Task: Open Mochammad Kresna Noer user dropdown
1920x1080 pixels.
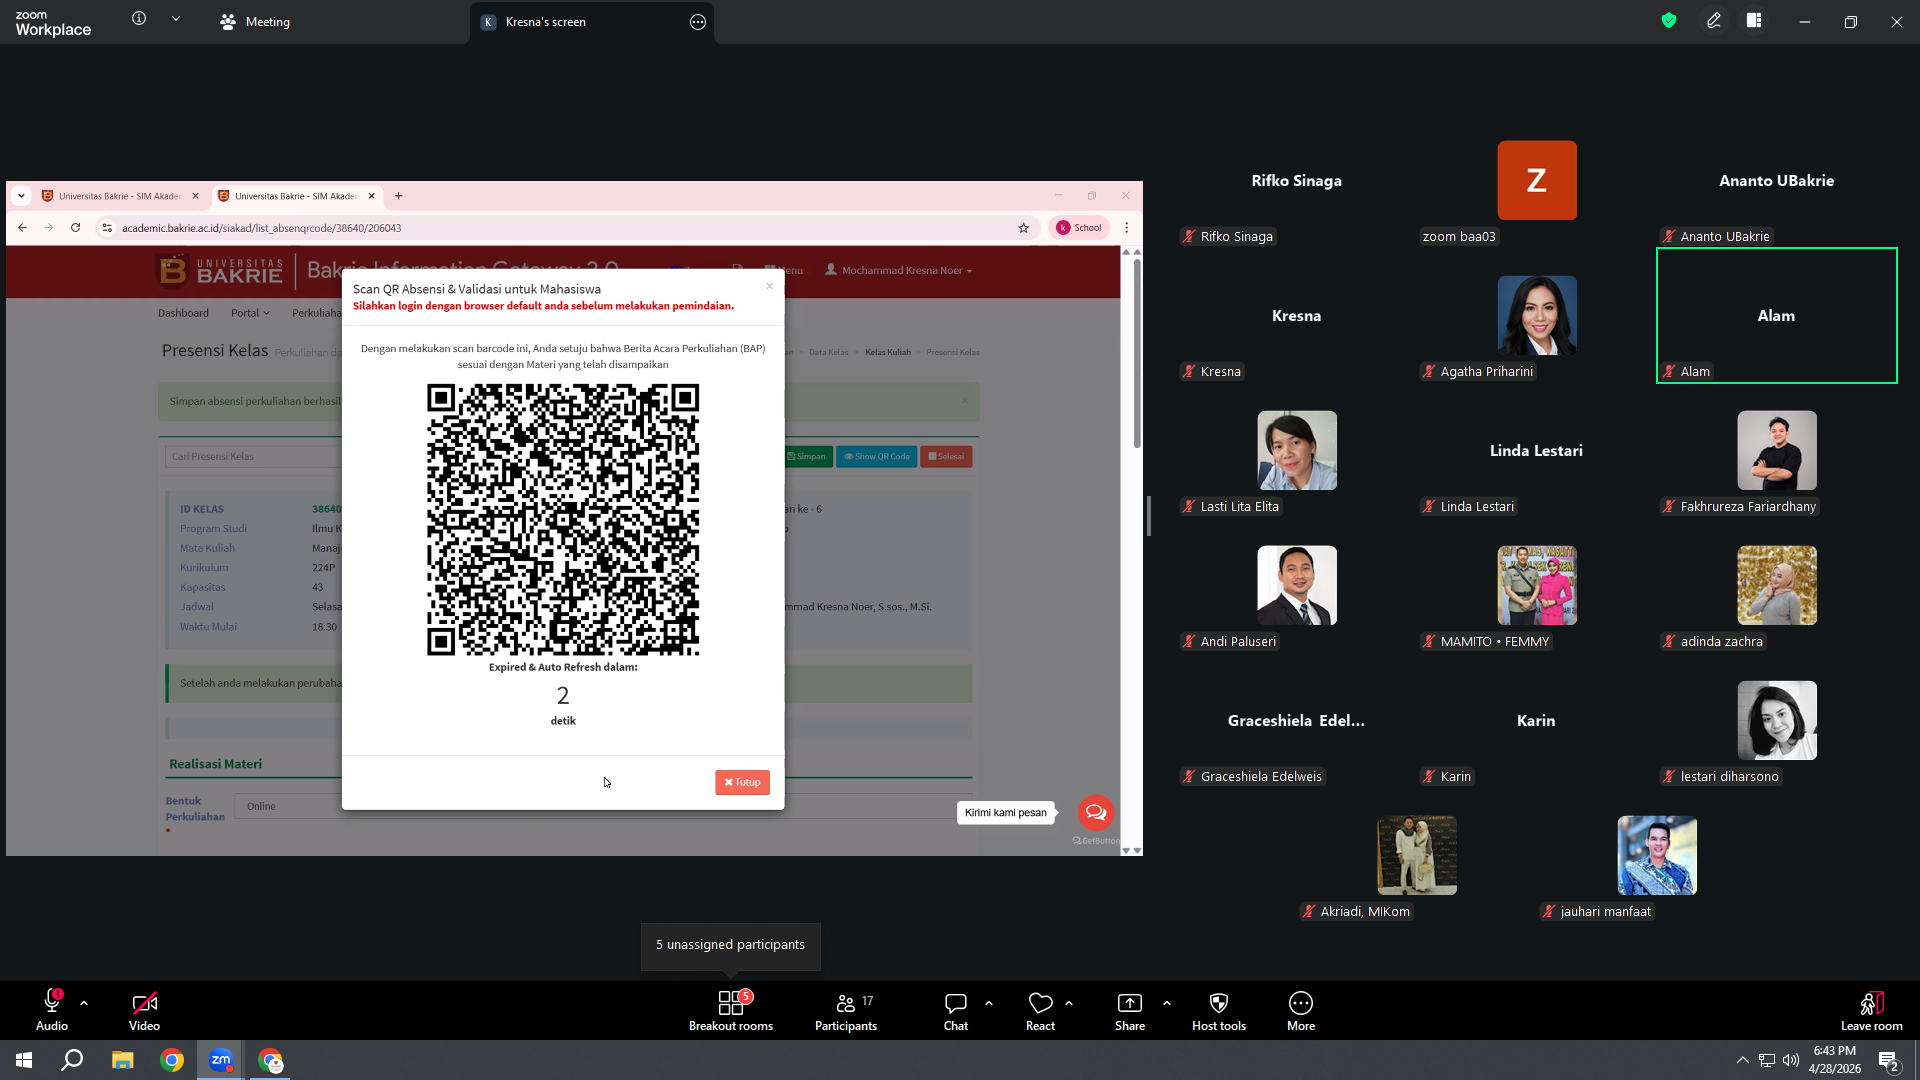Action: pyautogui.click(x=899, y=270)
